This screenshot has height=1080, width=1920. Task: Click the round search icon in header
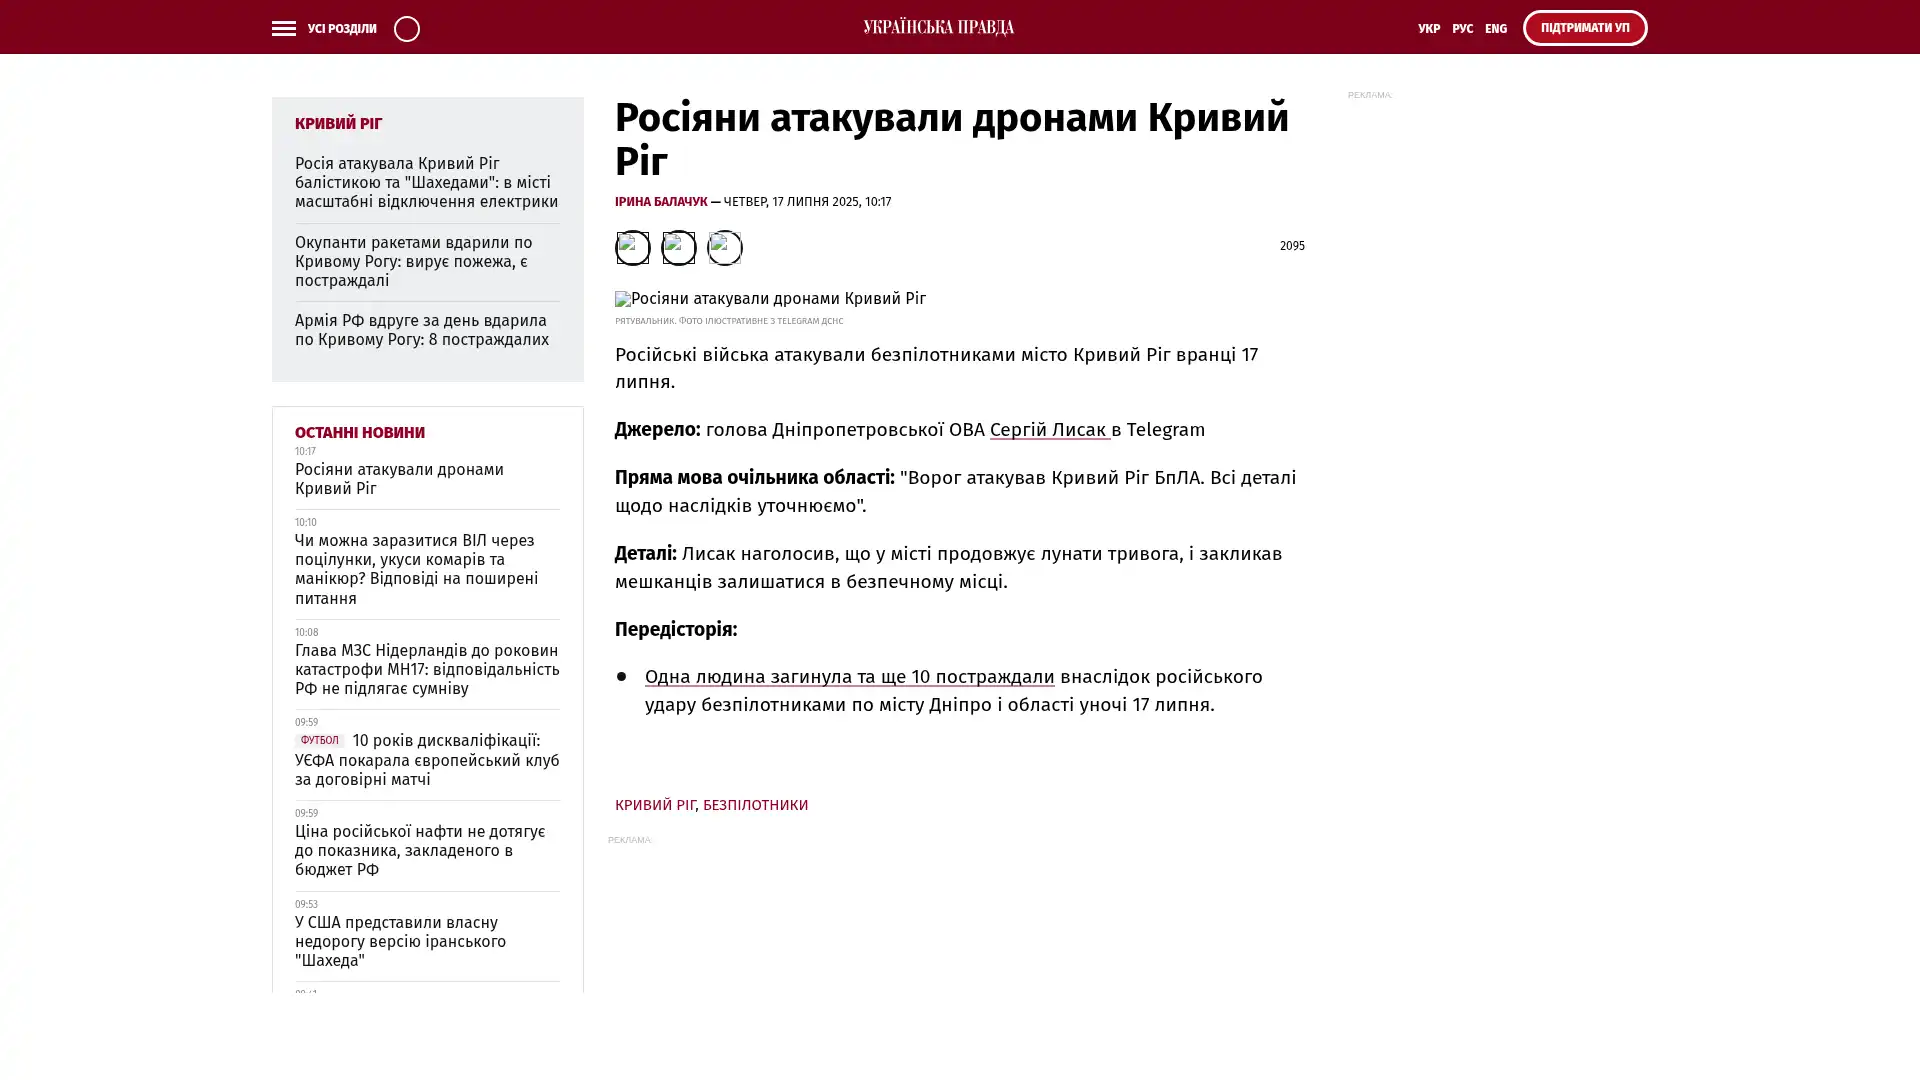point(406,28)
